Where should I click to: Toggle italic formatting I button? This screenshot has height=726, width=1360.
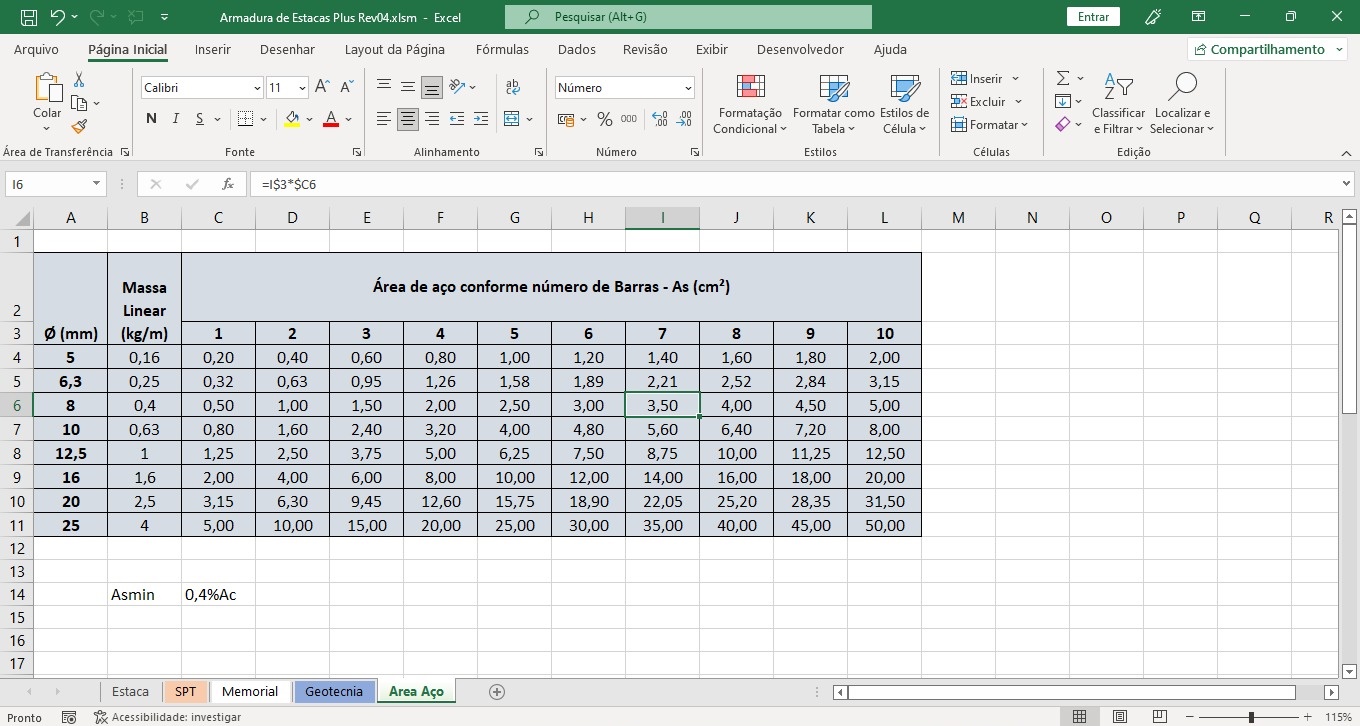click(x=176, y=119)
